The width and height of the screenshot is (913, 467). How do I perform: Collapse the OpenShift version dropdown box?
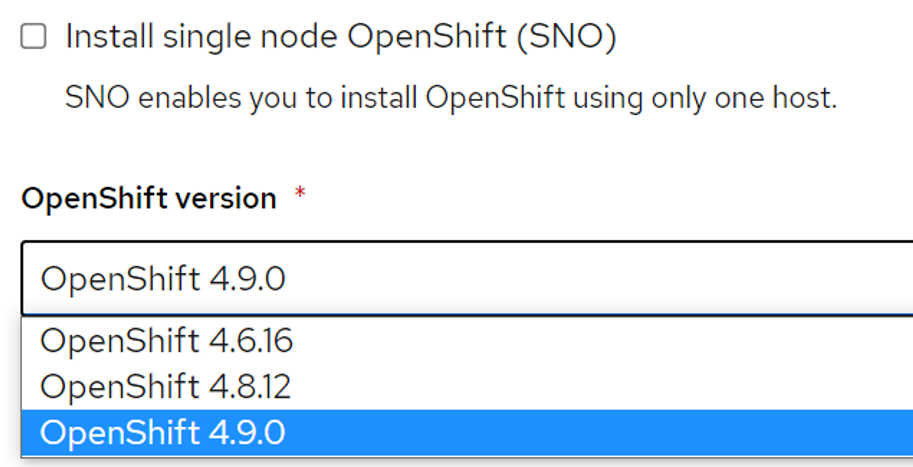(x=466, y=278)
